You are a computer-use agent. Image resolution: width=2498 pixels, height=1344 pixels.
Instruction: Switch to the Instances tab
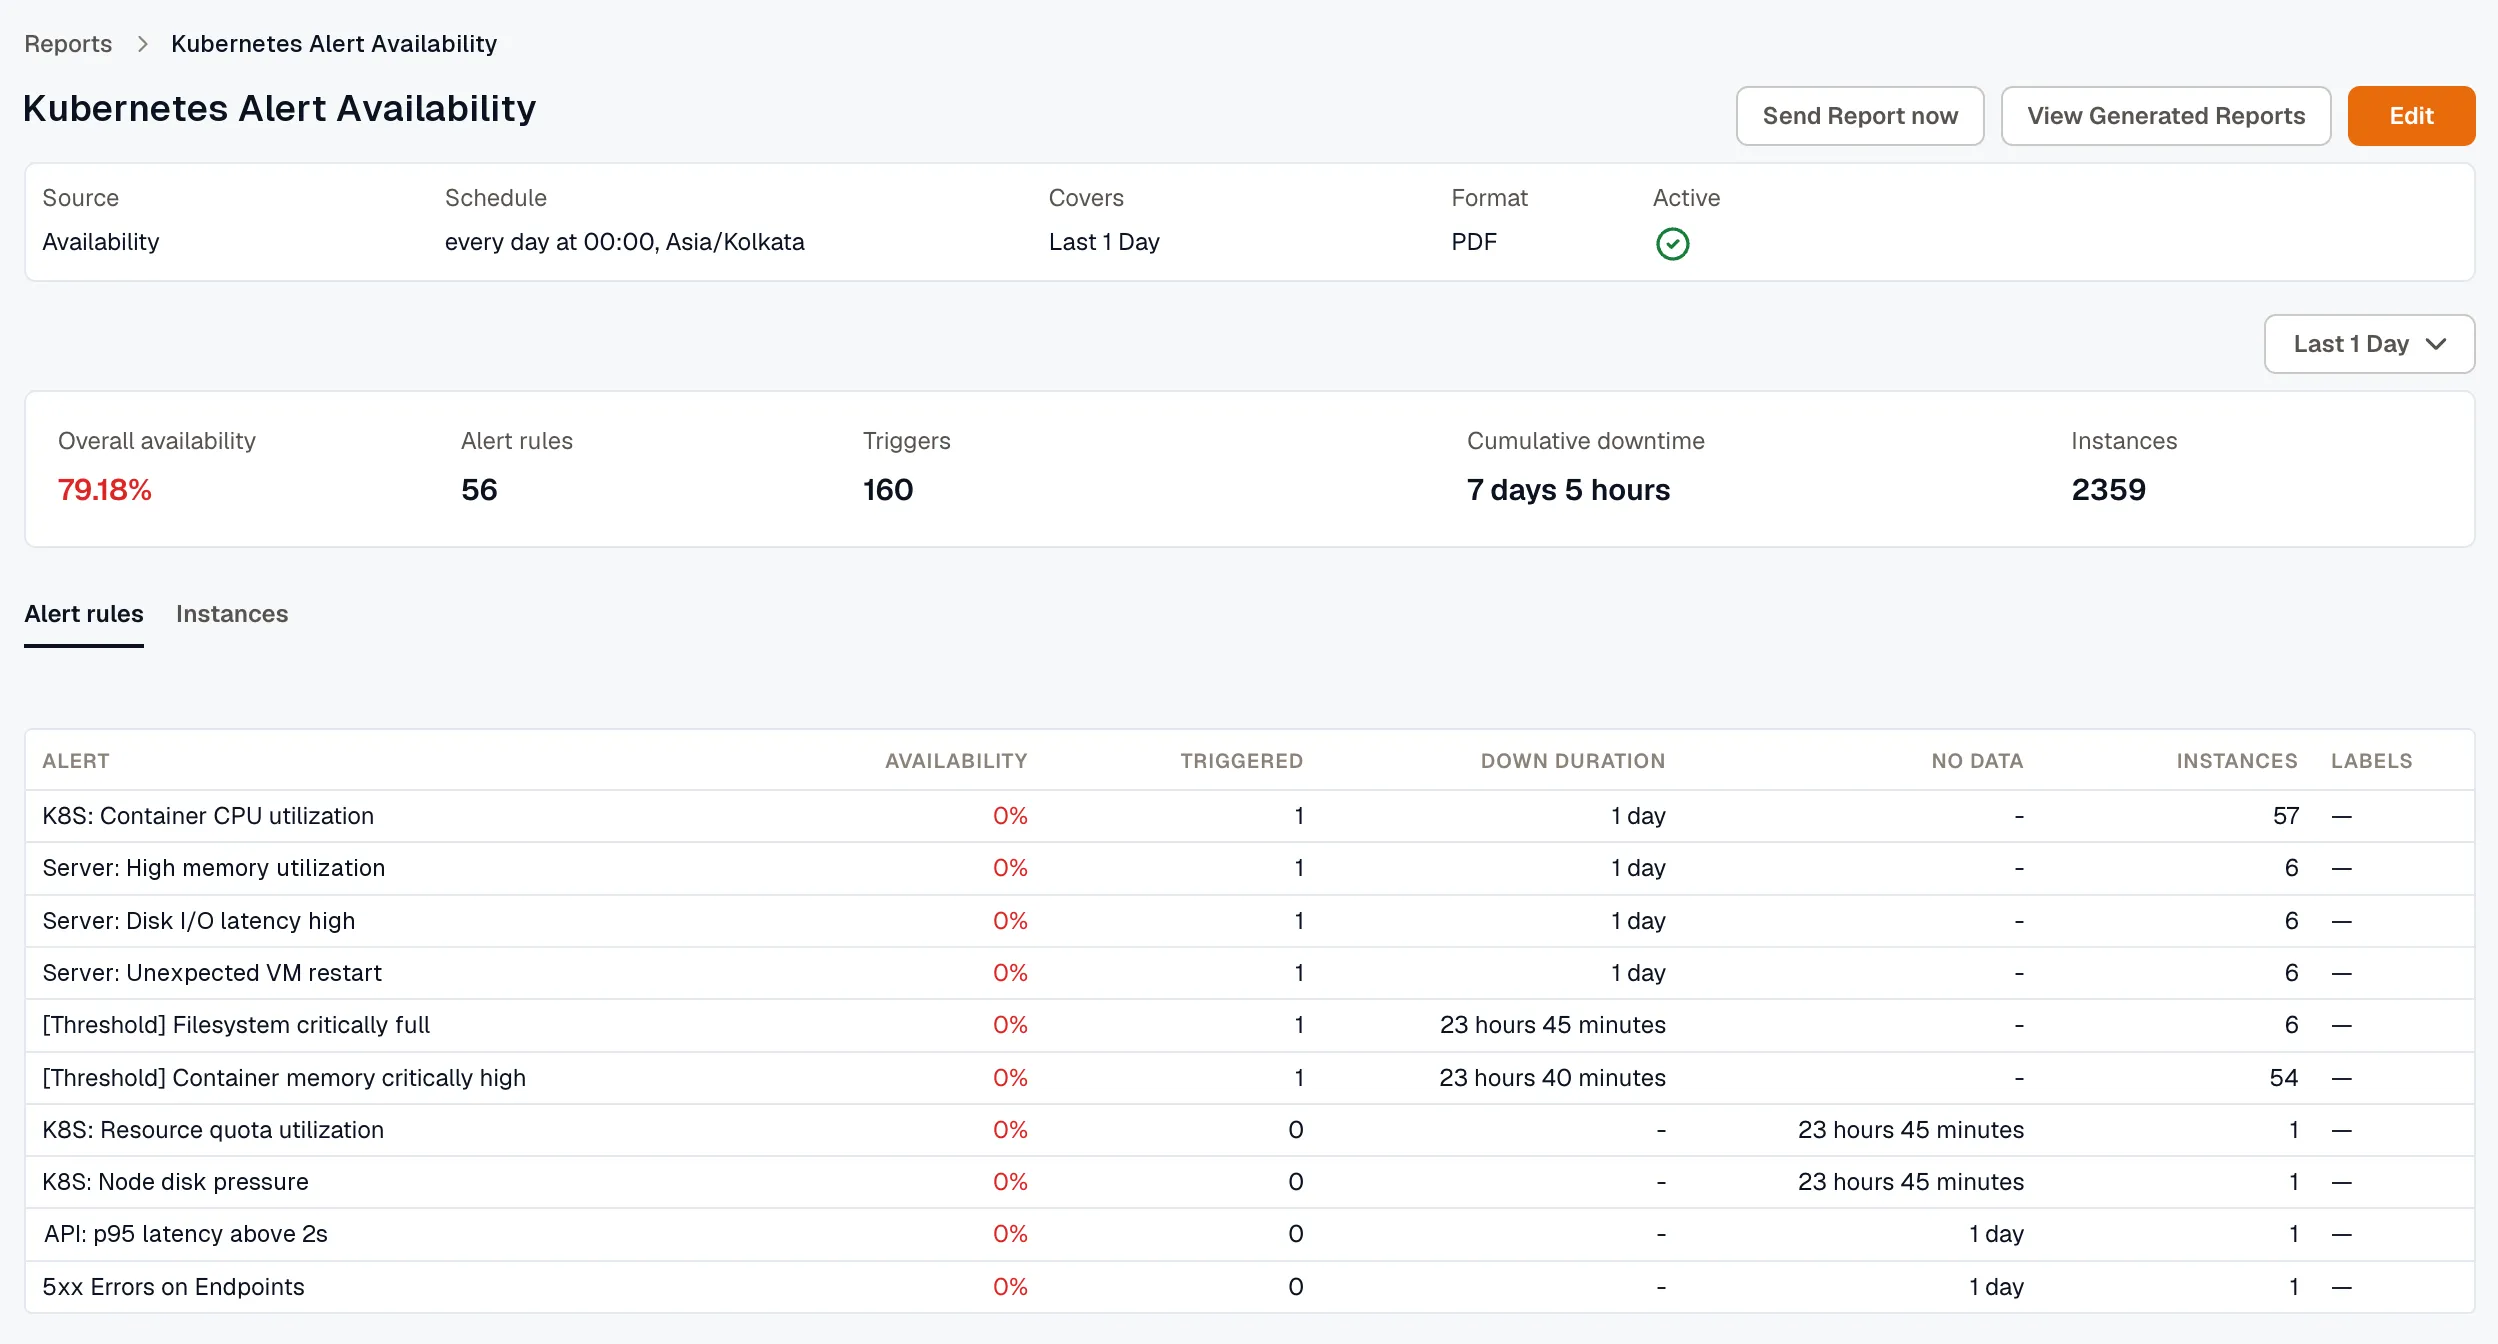(x=232, y=614)
